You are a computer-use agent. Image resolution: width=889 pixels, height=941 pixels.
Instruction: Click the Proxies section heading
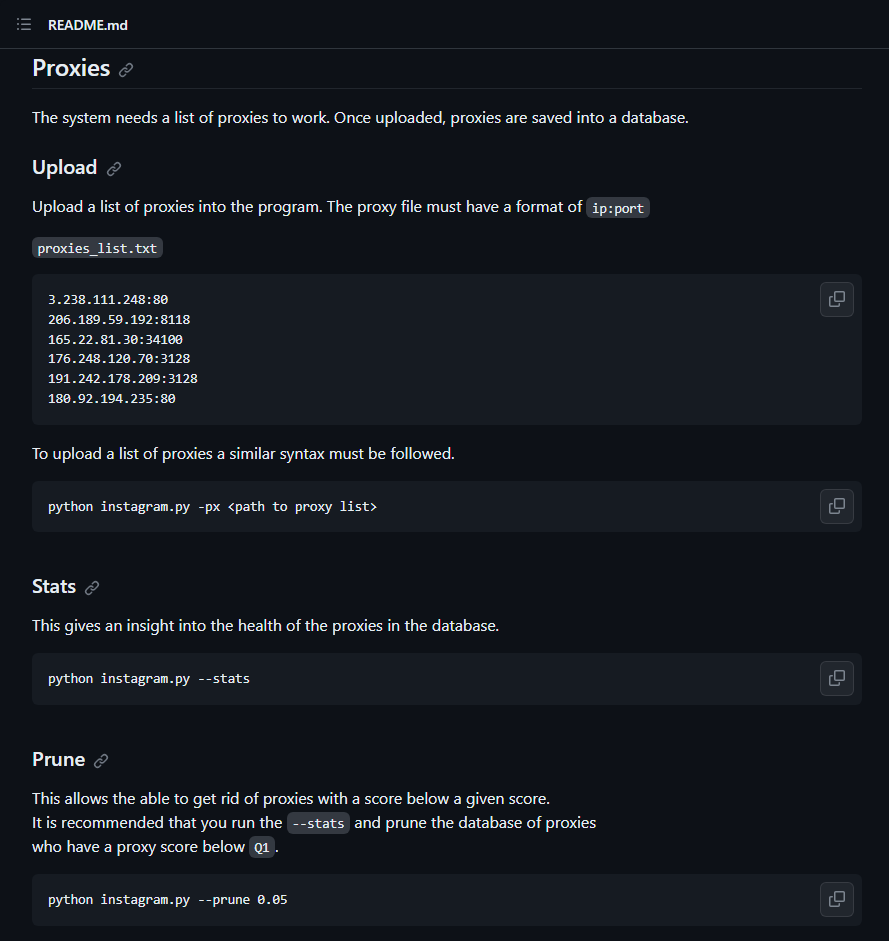pyautogui.click(x=71, y=68)
